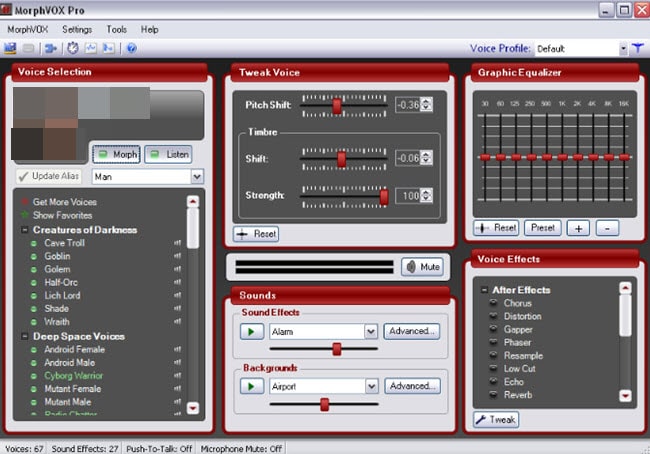Open the Settings menu
Image resolution: width=650 pixels, height=454 pixels.
77,29
